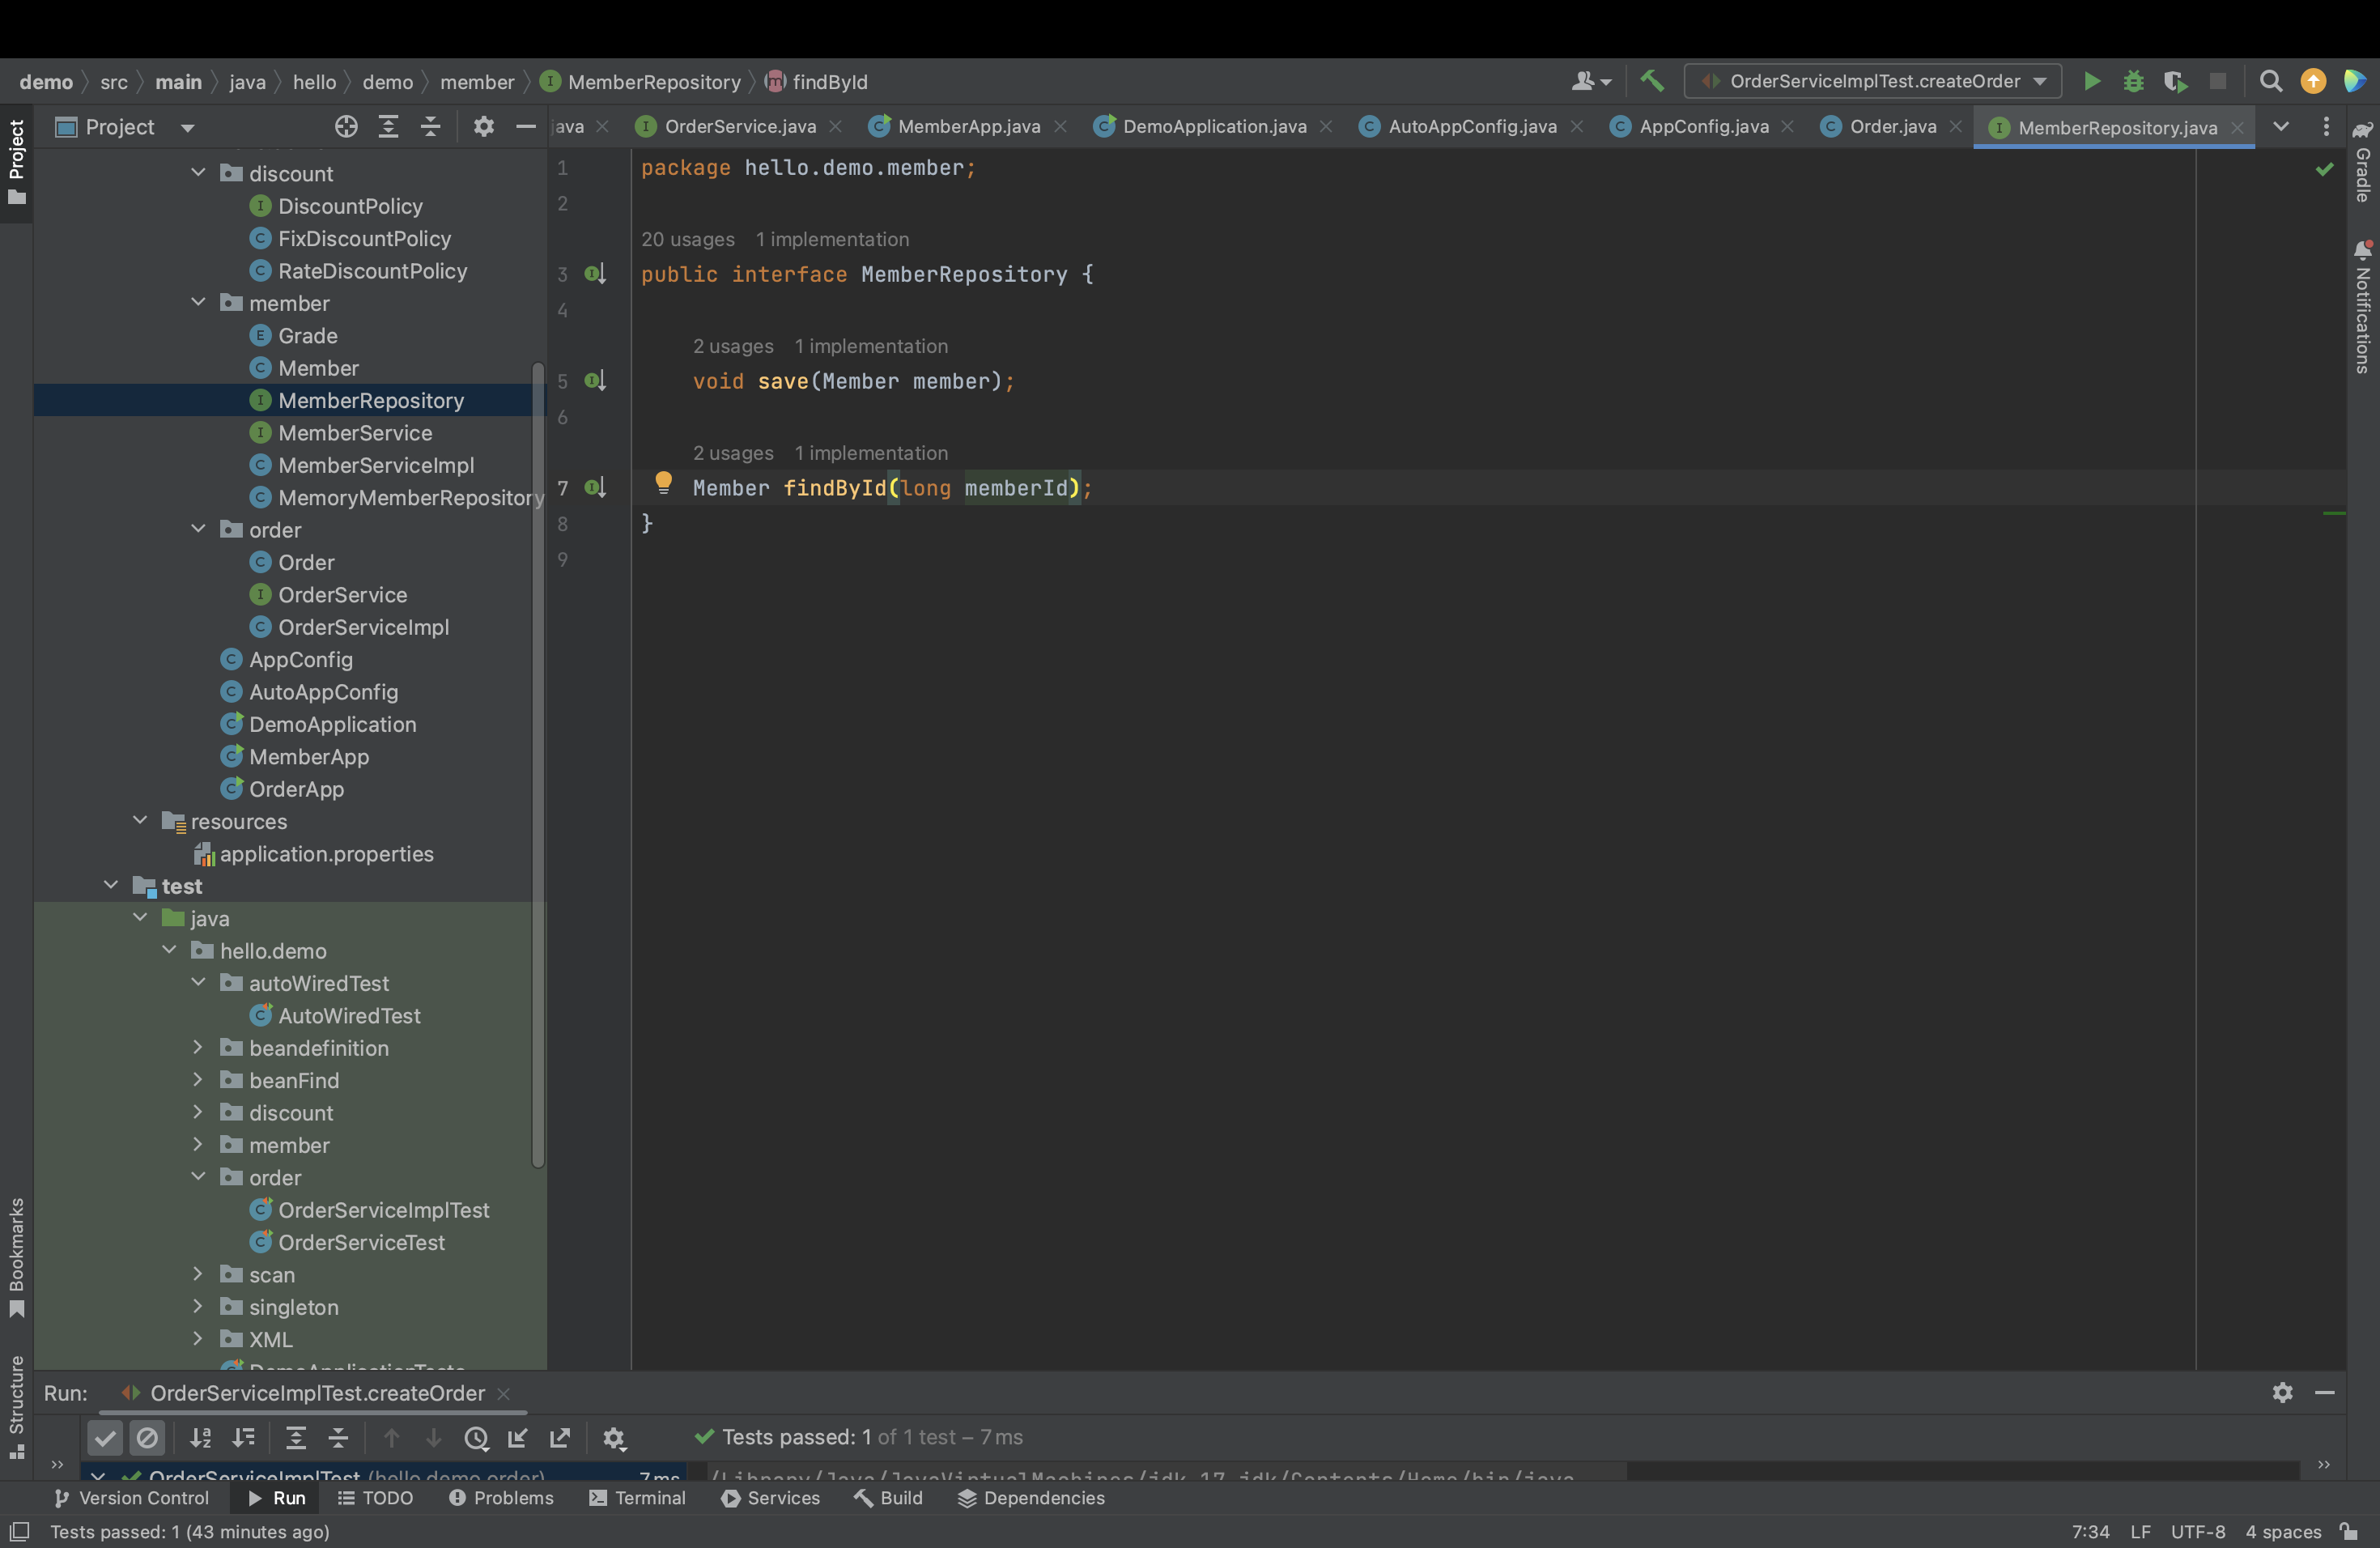Collapse all in Project panel toolbar

pos(430,126)
